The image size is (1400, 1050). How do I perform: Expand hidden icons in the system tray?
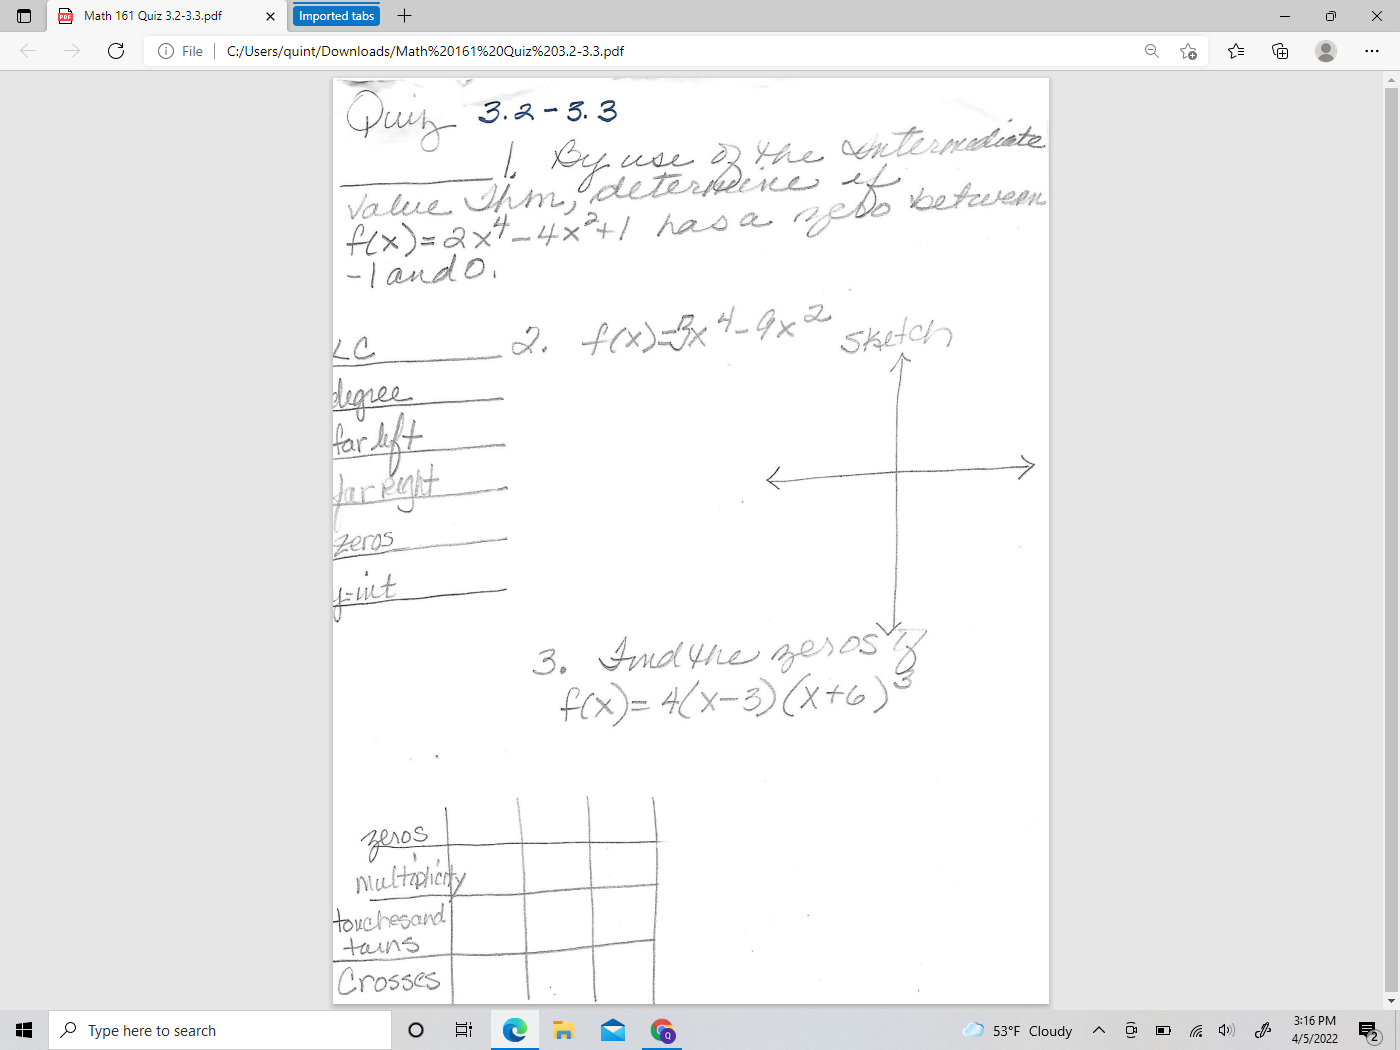1098,1029
